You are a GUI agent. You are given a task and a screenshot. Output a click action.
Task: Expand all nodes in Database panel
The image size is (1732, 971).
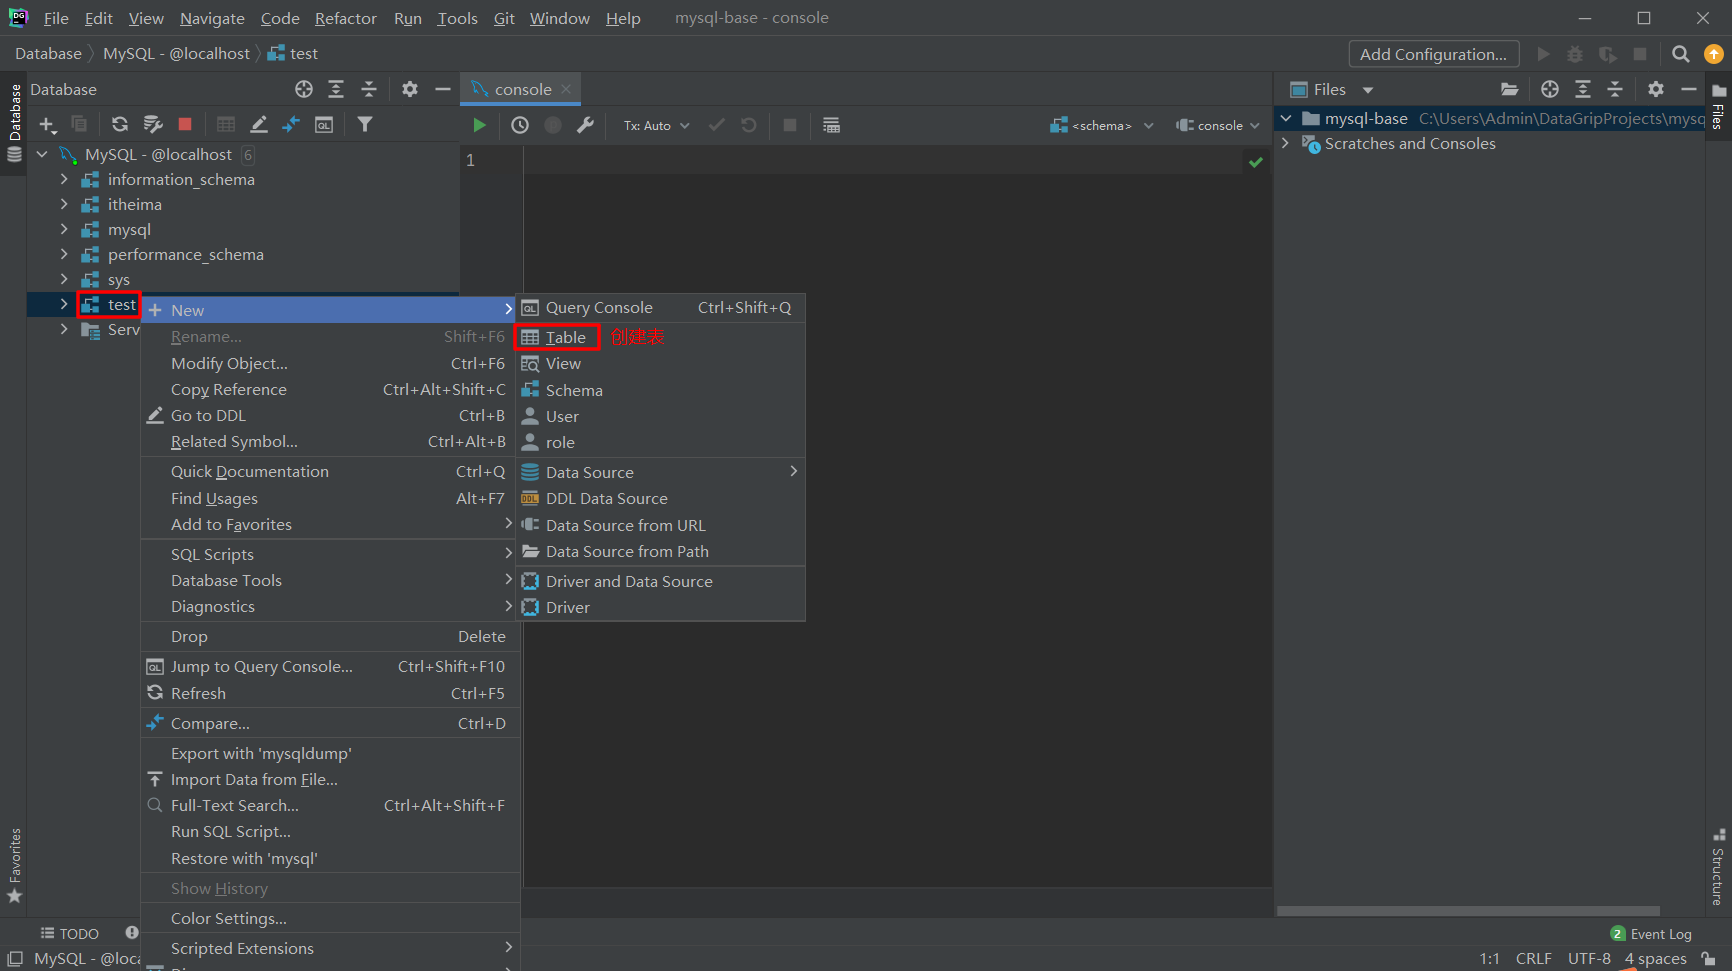click(x=336, y=89)
